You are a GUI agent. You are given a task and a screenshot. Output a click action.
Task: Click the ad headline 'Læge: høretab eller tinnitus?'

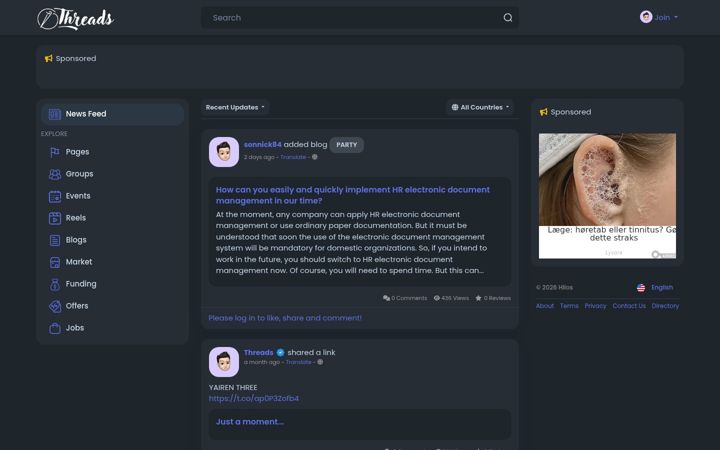(x=612, y=234)
